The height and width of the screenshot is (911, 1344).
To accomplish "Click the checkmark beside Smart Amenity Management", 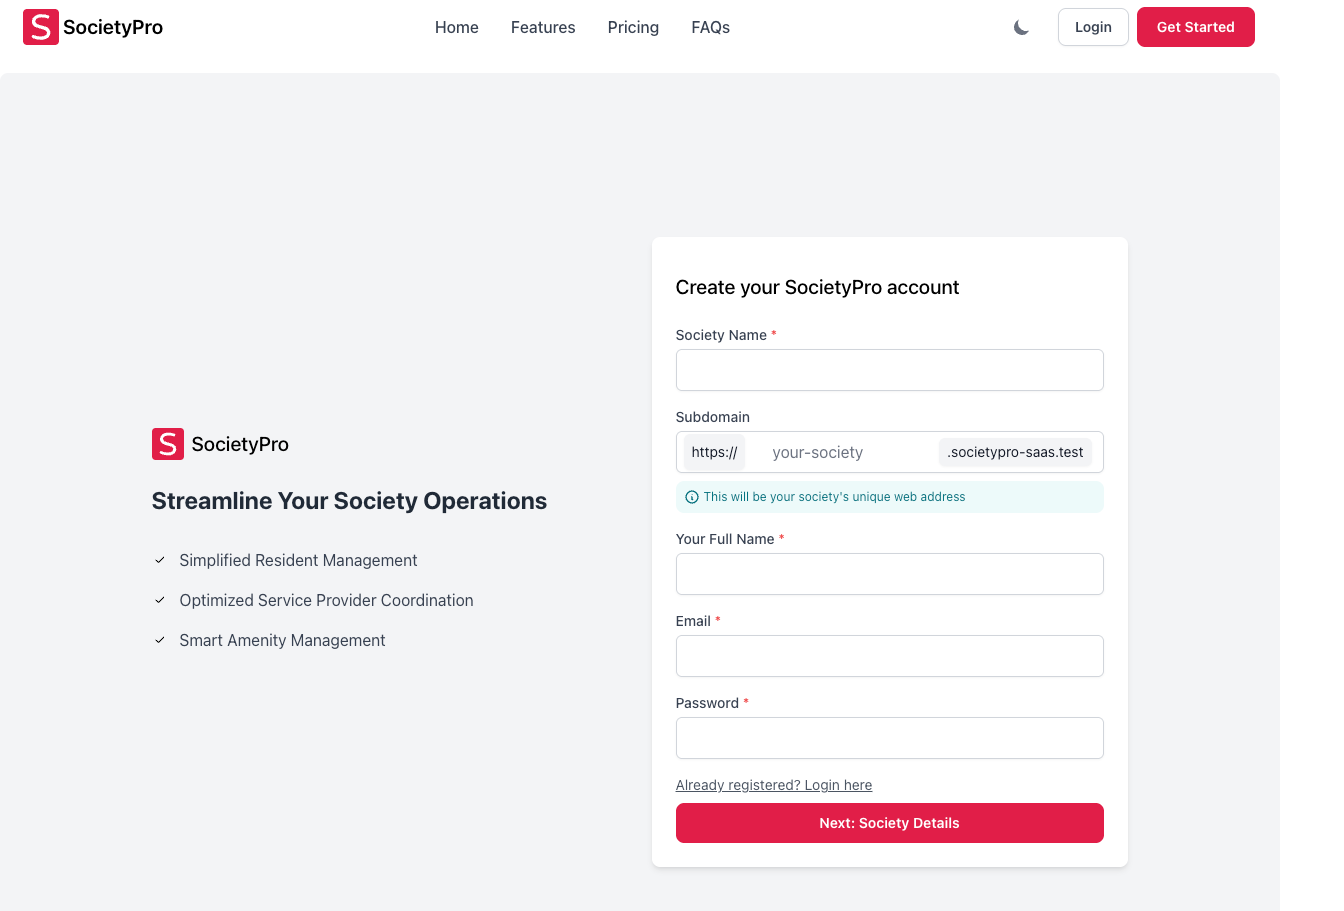I will click(x=160, y=640).
